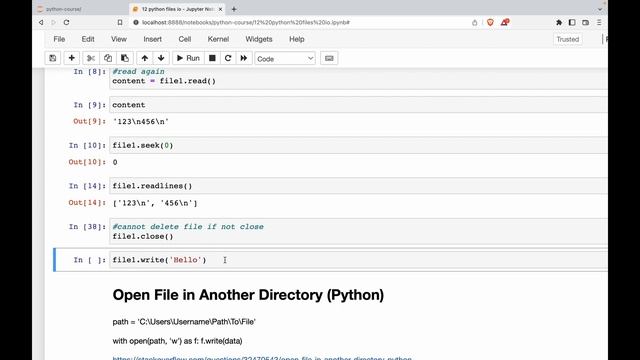The width and height of the screenshot is (640, 360).
Task: Click into the file1.seek(0) cell
Action: (x=358, y=145)
